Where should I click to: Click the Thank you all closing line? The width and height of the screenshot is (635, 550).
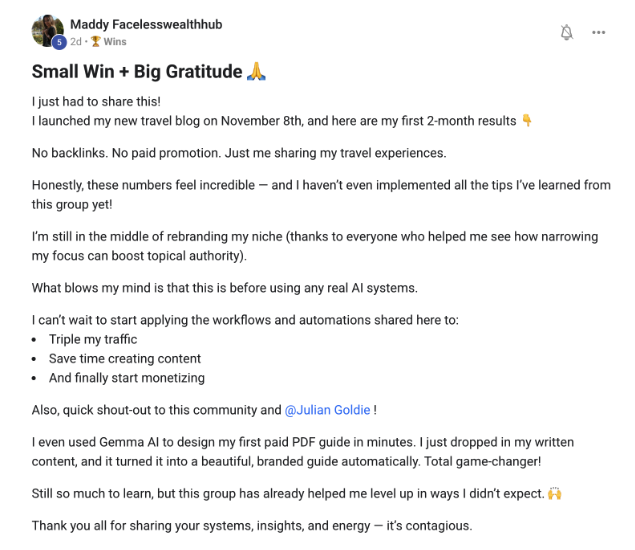pyautogui.click(x=251, y=526)
